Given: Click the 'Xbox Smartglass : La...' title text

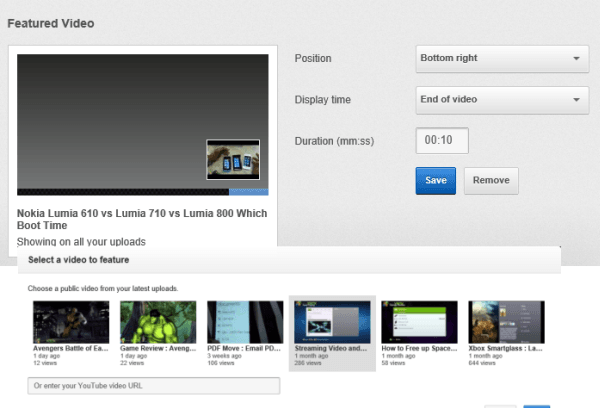Looking at the screenshot, I should pos(505,348).
